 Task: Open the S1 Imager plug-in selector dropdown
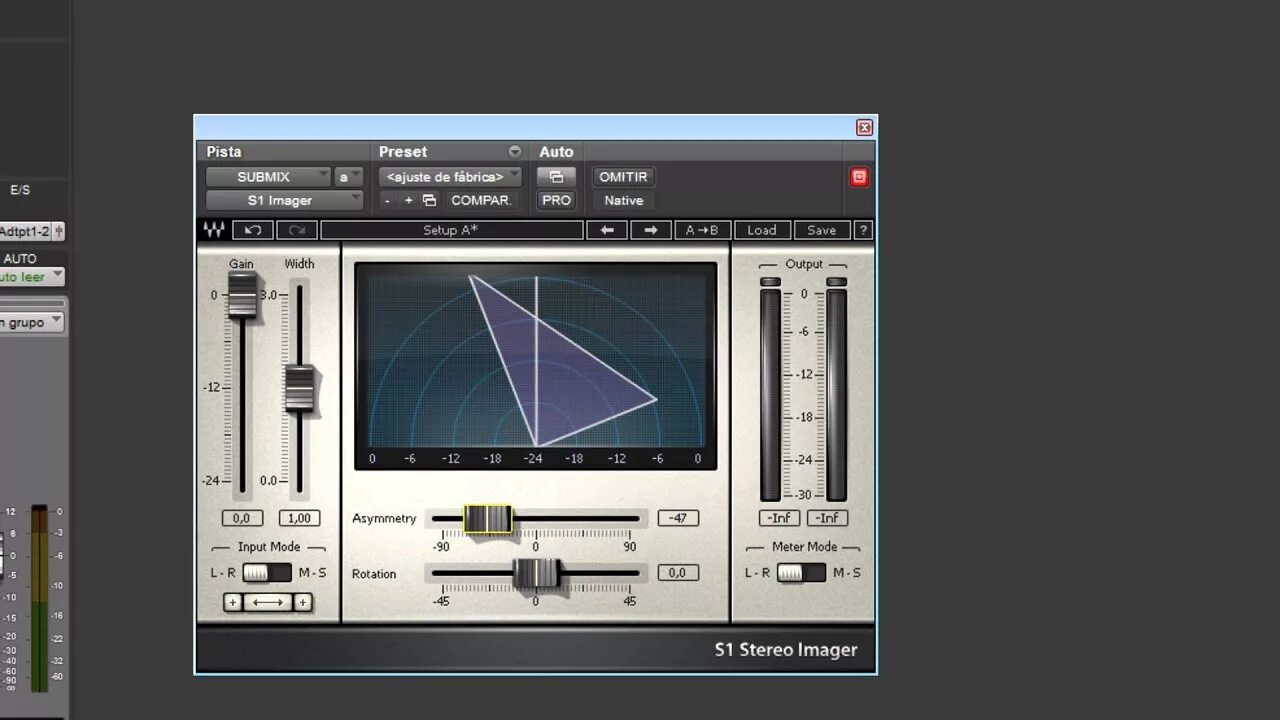pyautogui.click(x=285, y=200)
